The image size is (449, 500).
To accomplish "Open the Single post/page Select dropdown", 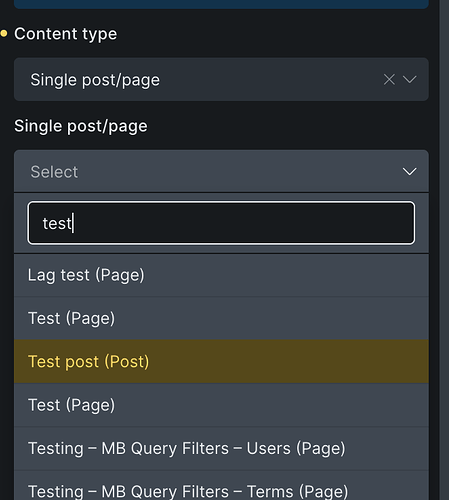I will [x=221, y=171].
